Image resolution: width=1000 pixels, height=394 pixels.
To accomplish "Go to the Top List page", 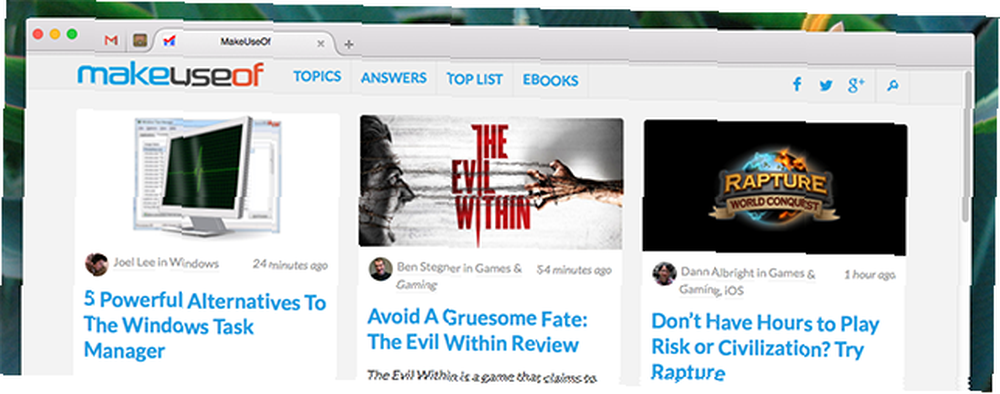I will pos(474,79).
